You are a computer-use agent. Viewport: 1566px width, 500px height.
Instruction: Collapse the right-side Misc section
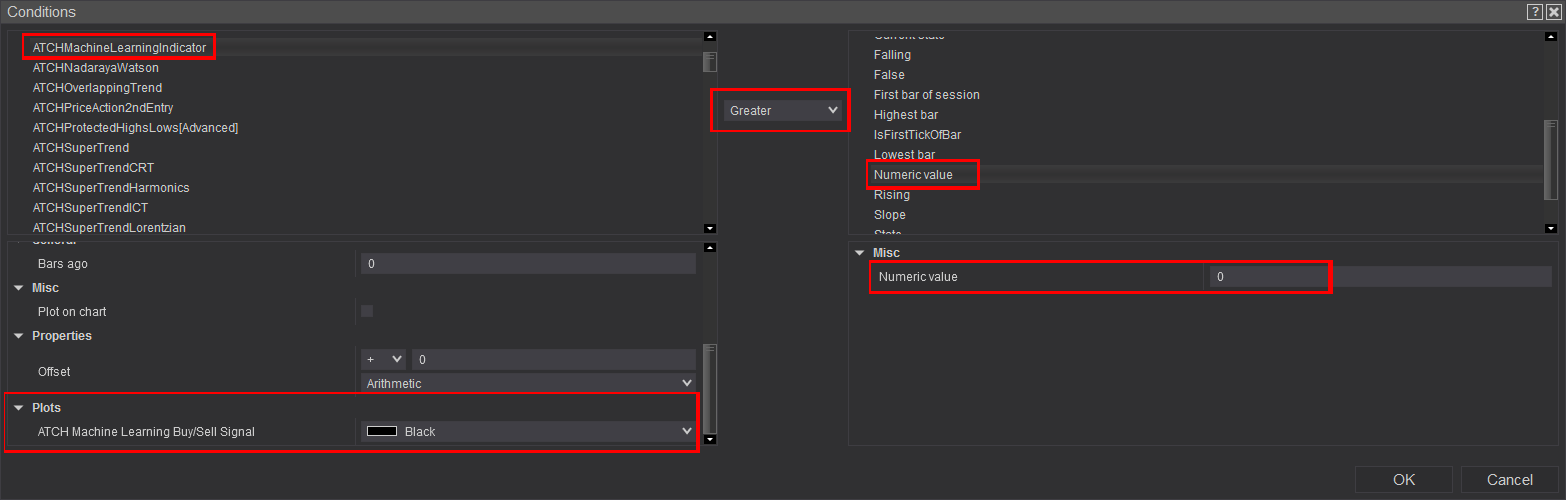(x=860, y=253)
